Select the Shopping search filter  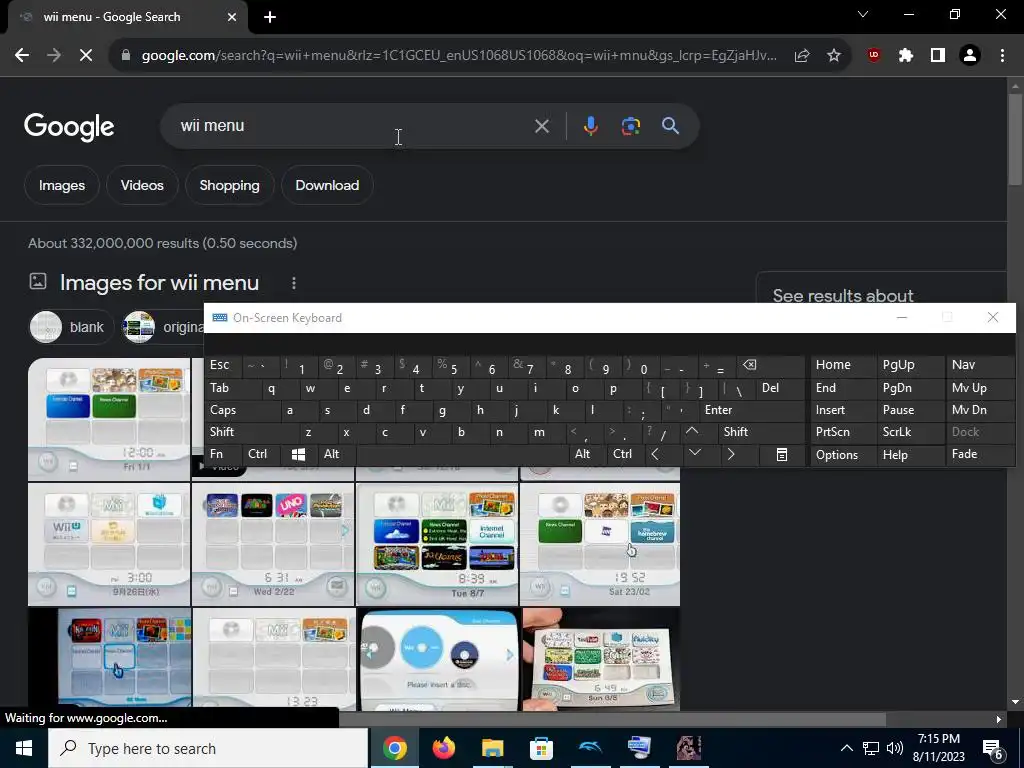229,185
